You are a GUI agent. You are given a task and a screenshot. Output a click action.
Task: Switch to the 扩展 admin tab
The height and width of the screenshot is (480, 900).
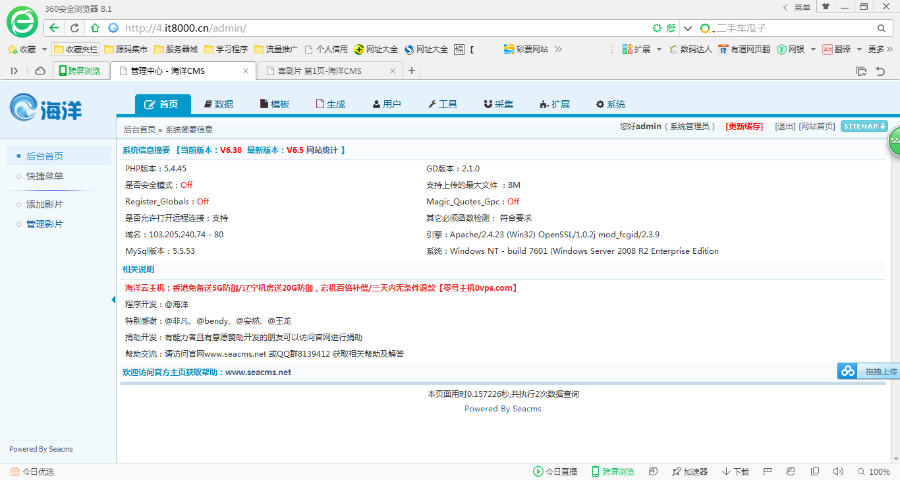[554, 104]
